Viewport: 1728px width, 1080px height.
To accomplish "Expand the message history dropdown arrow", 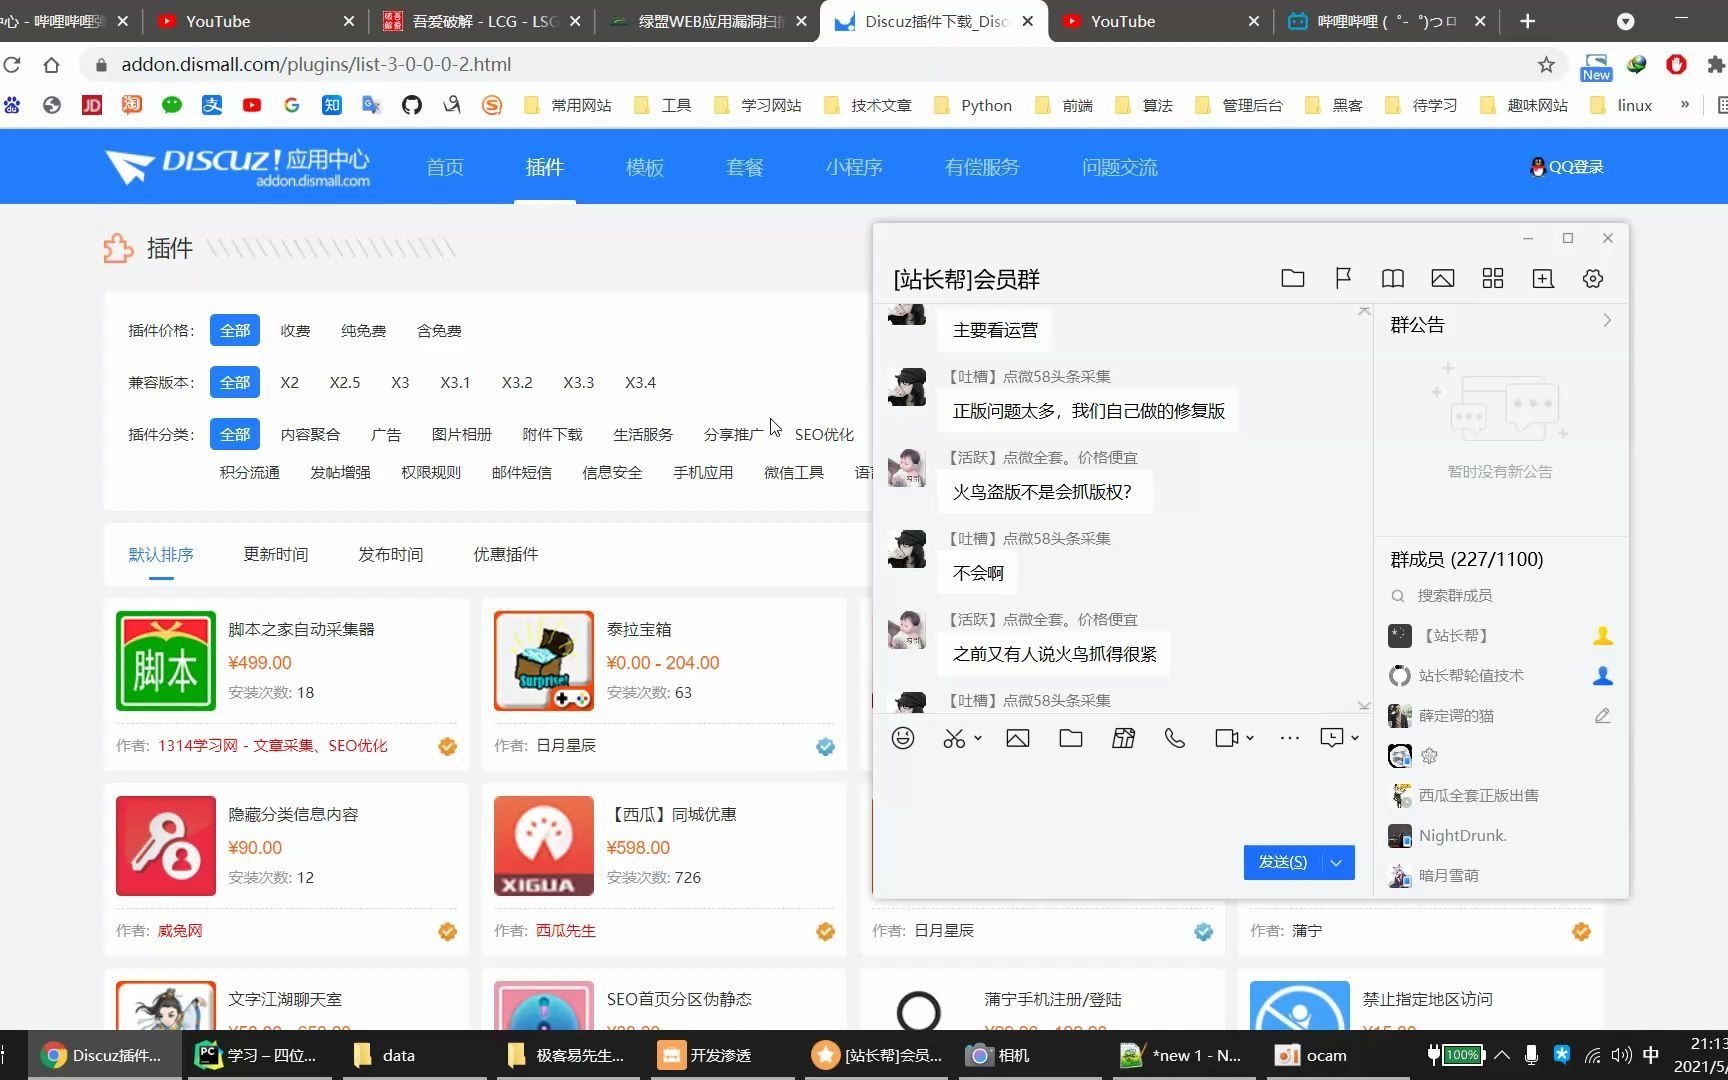I will 1355,738.
